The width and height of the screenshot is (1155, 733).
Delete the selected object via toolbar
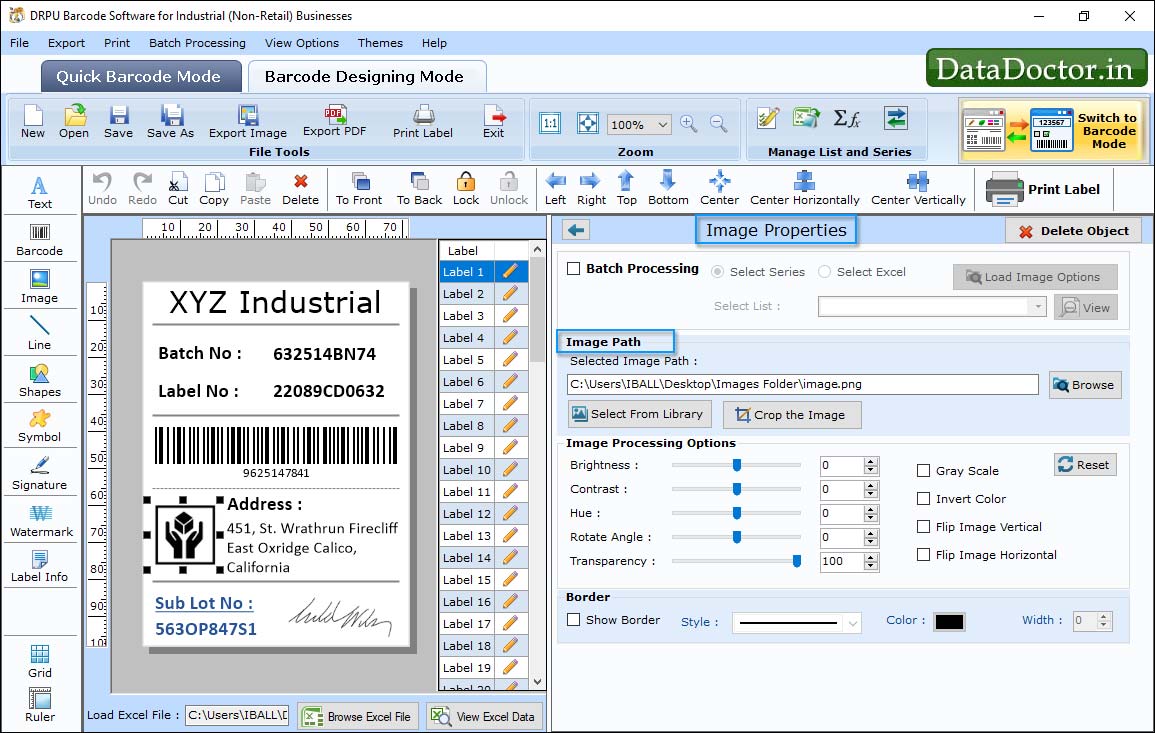pyautogui.click(x=301, y=189)
